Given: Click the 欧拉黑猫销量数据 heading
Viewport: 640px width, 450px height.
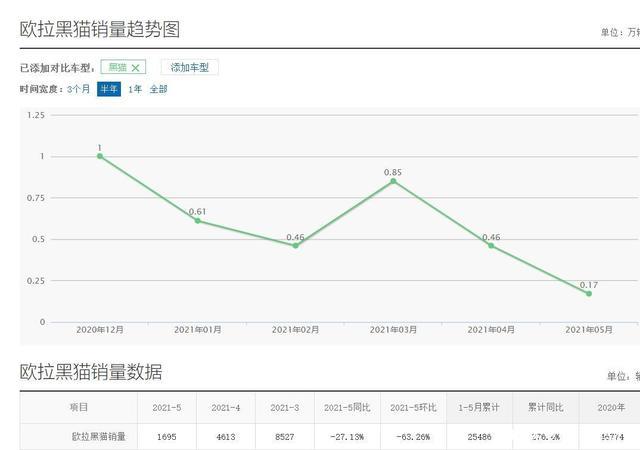Looking at the screenshot, I should point(91,372).
